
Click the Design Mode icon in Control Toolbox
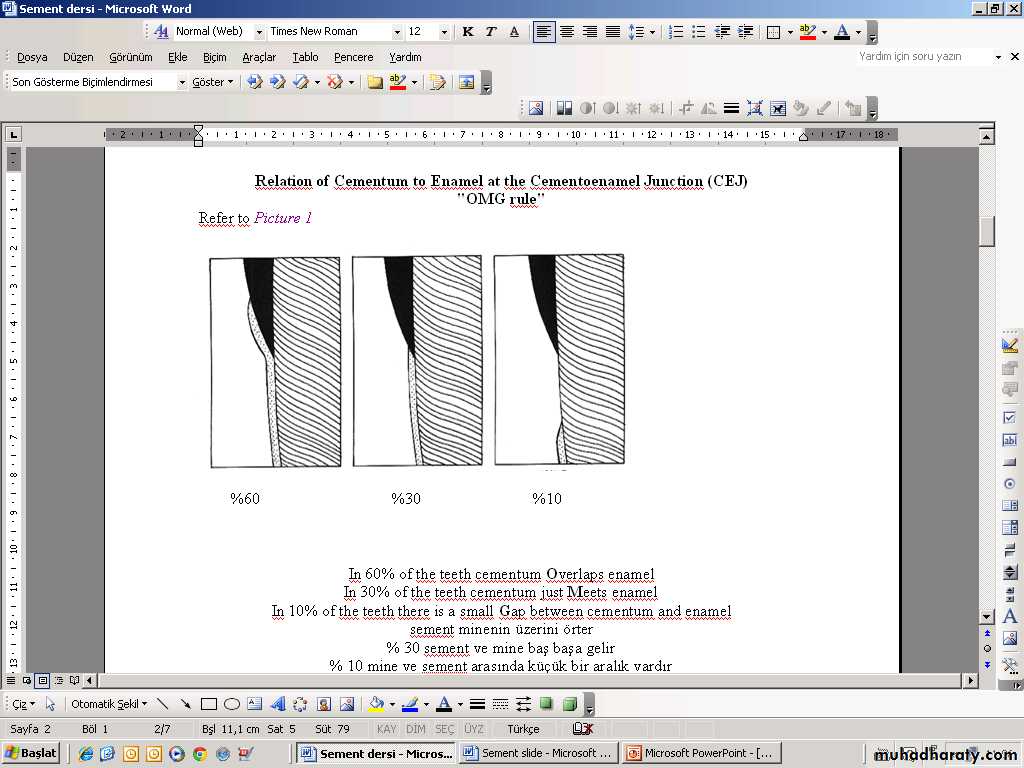(x=1010, y=345)
